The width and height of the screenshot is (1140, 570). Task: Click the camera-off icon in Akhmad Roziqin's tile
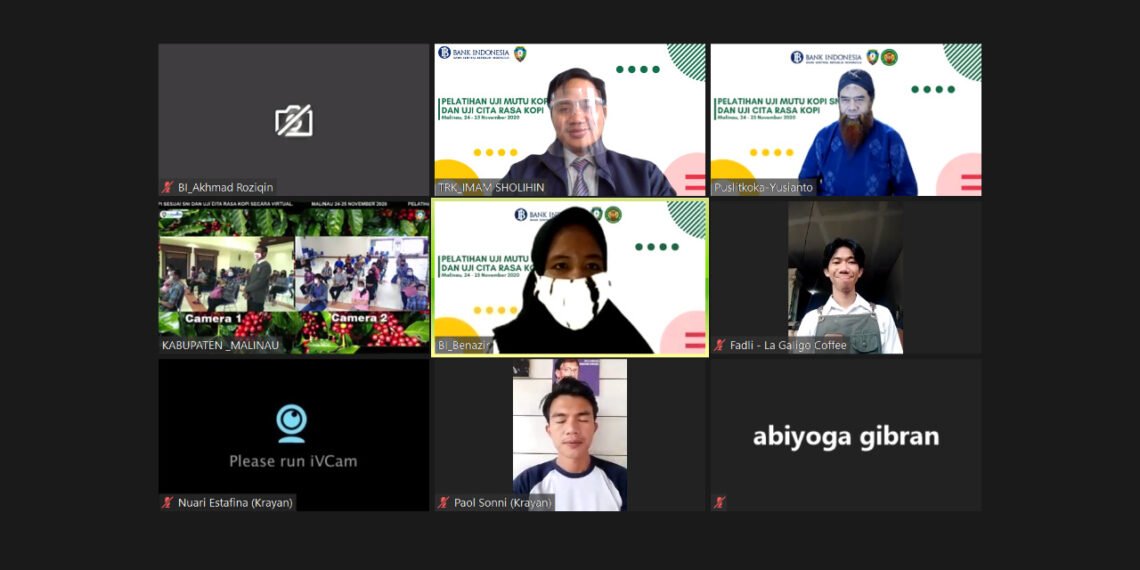(294, 121)
